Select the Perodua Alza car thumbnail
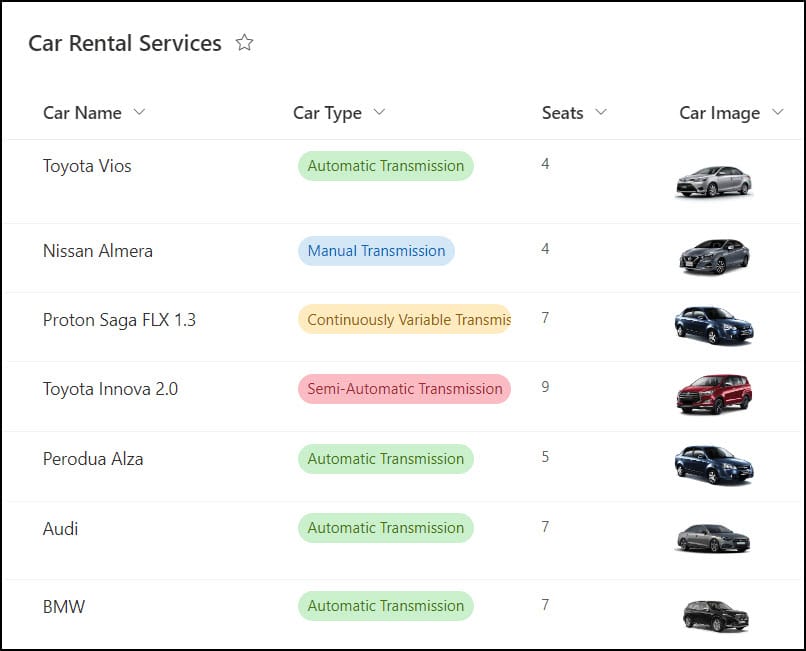The height and width of the screenshot is (651, 806). click(714, 465)
